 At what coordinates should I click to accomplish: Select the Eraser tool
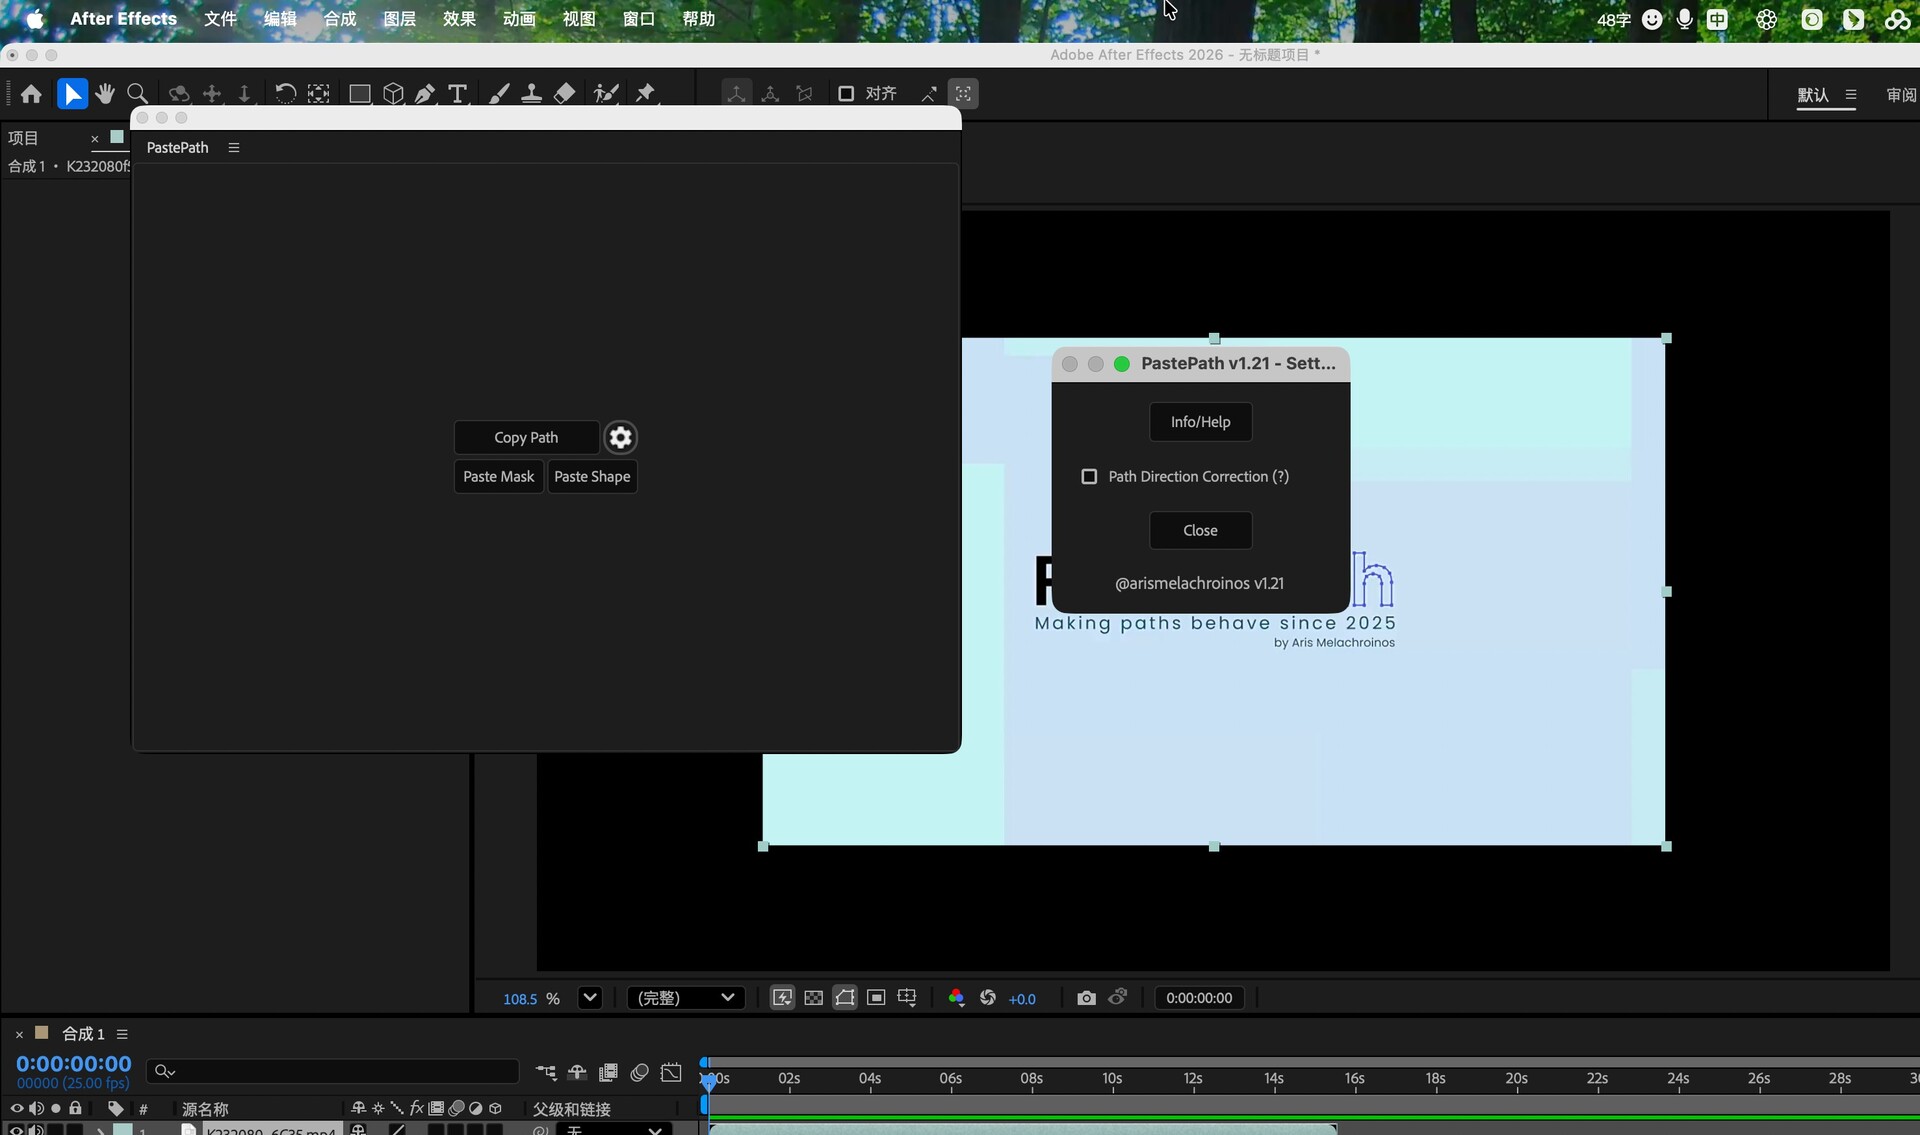tap(565, 94)
